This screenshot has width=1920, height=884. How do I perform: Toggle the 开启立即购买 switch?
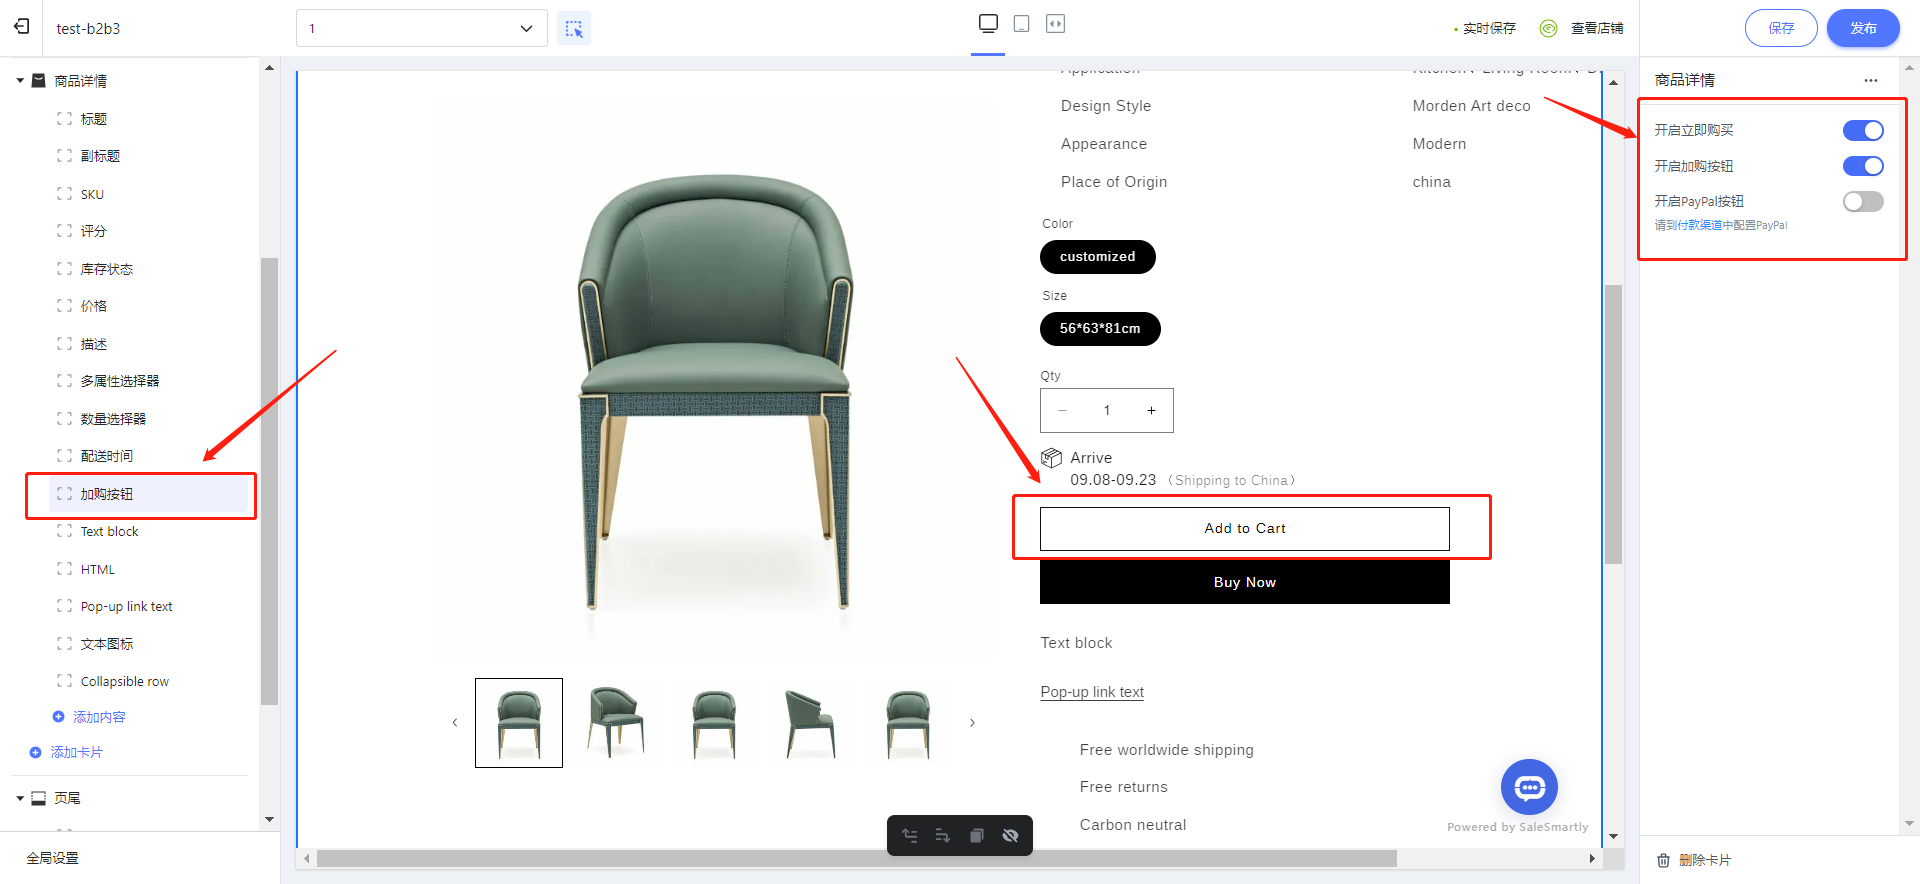[1863, 130]
